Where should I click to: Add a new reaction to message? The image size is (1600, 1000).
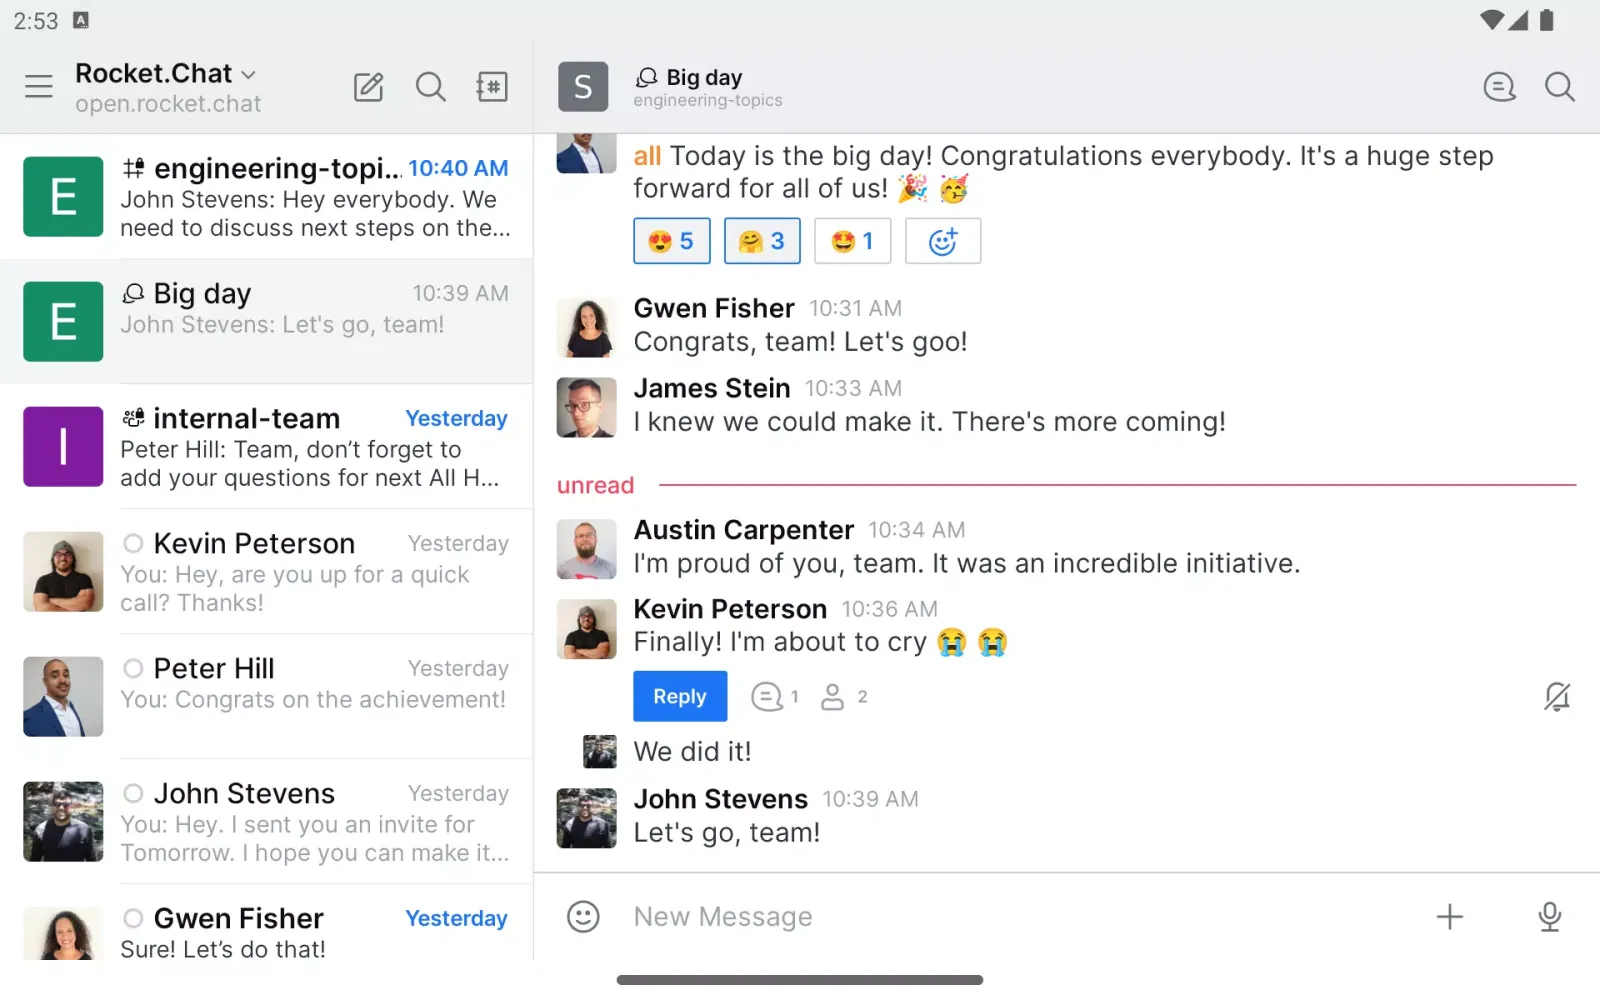pyautogui.click(x=942, y=241)
